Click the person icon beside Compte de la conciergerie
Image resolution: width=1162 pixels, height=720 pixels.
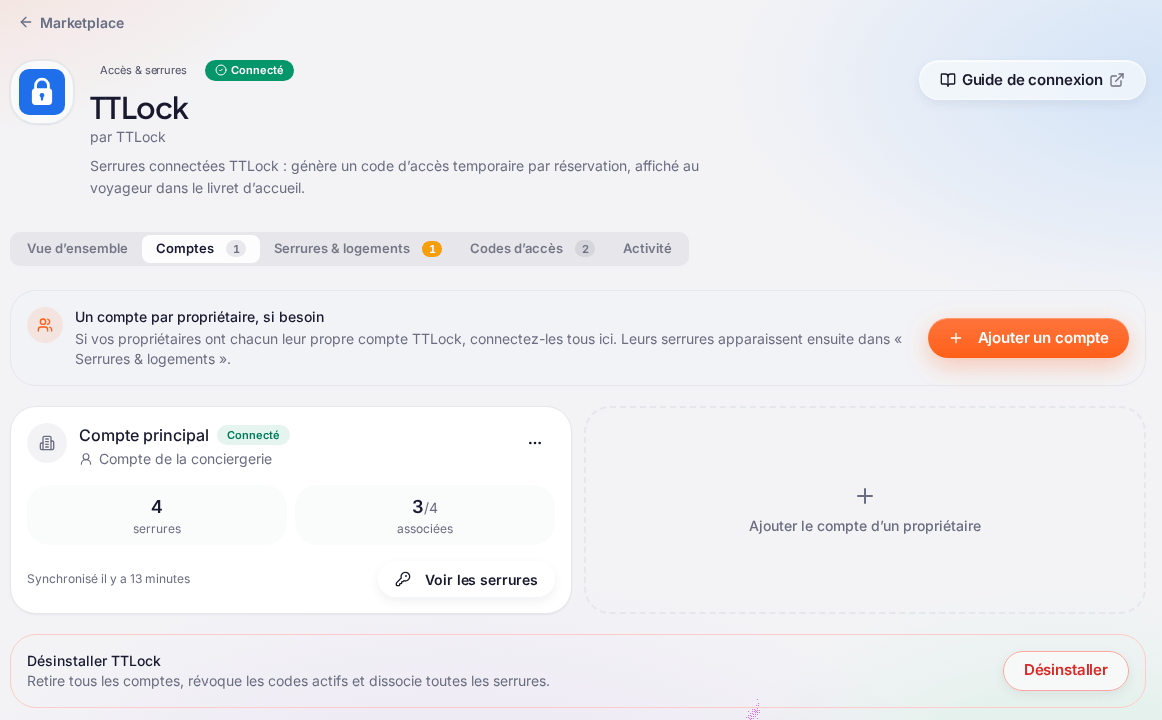pyautogui.click(x=86, y=459)
